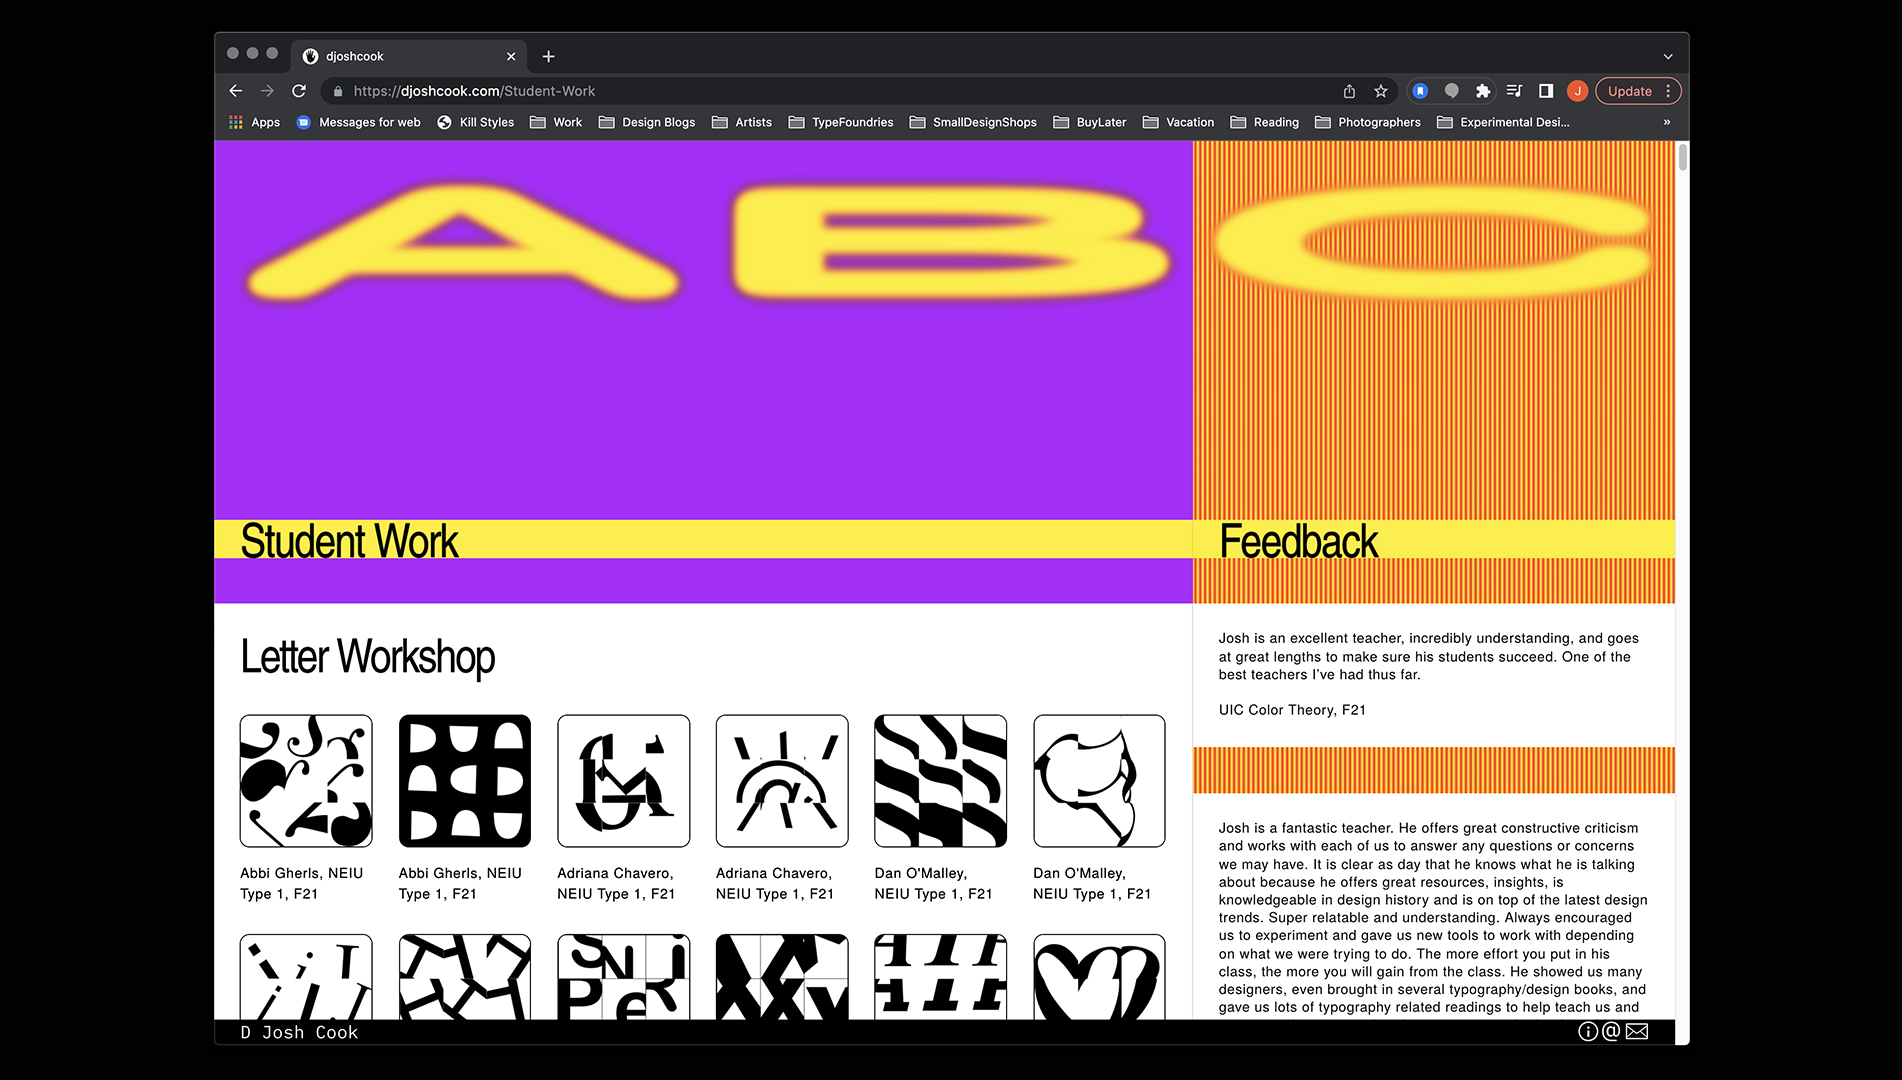This screenshot has height=1080, width=1902.
Task: Show more bookmarks with double chevron
Action: (x=1667, y=122)
